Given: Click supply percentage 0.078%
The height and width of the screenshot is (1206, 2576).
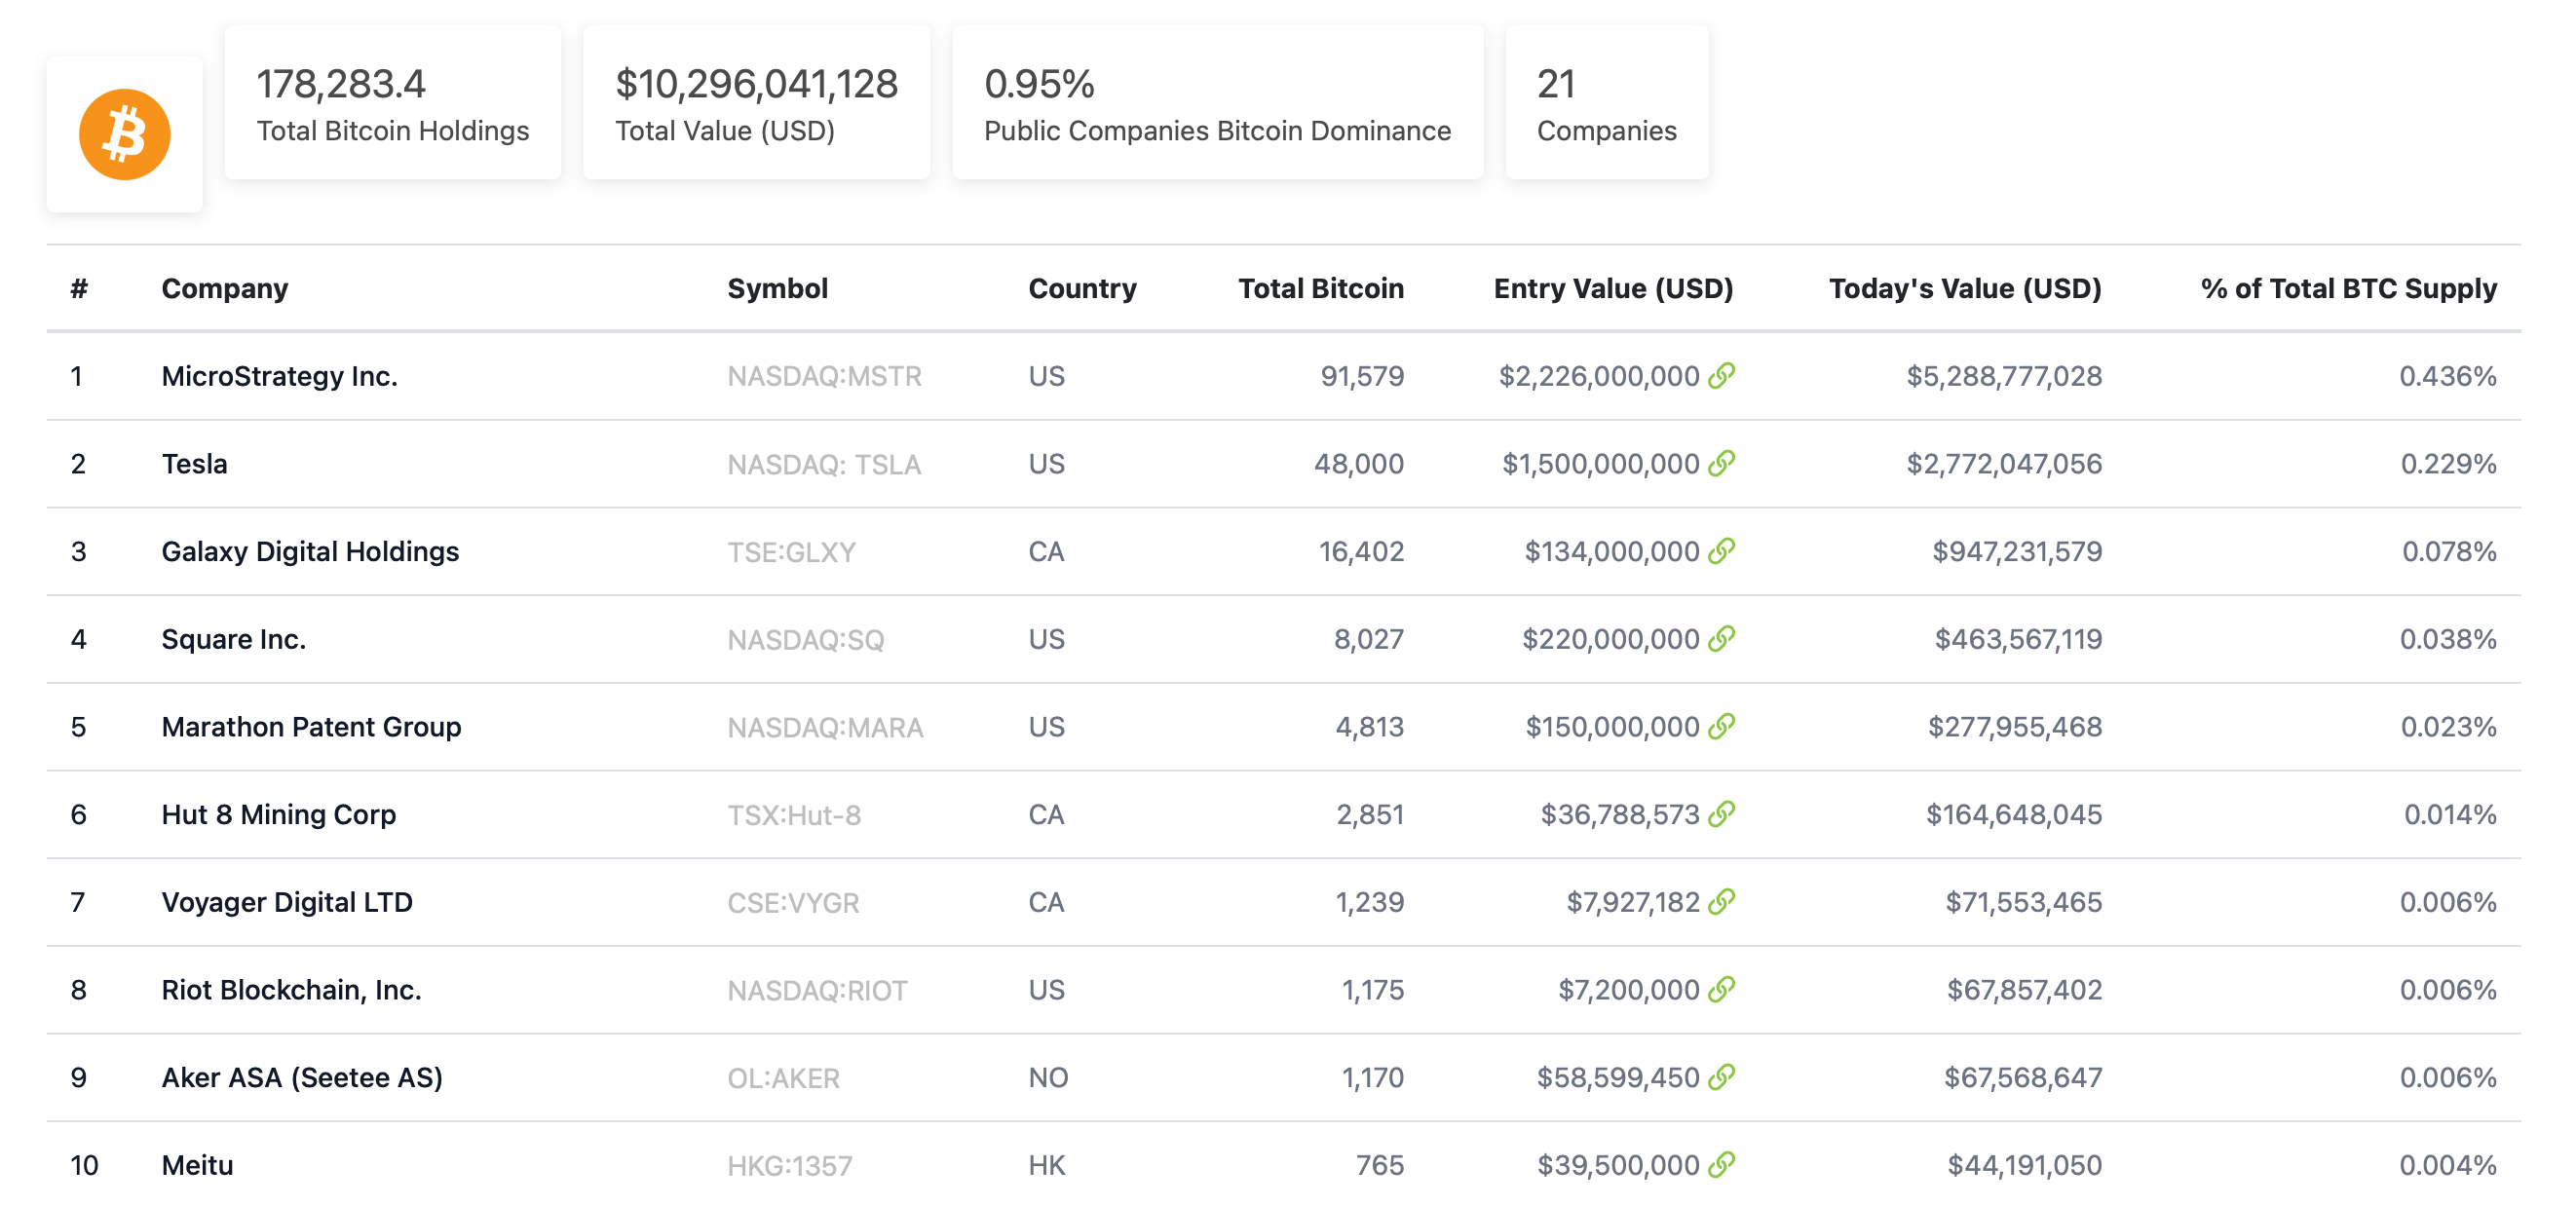Looking at the screenshot, I should pyautogui.click(x=2449, y=552).
